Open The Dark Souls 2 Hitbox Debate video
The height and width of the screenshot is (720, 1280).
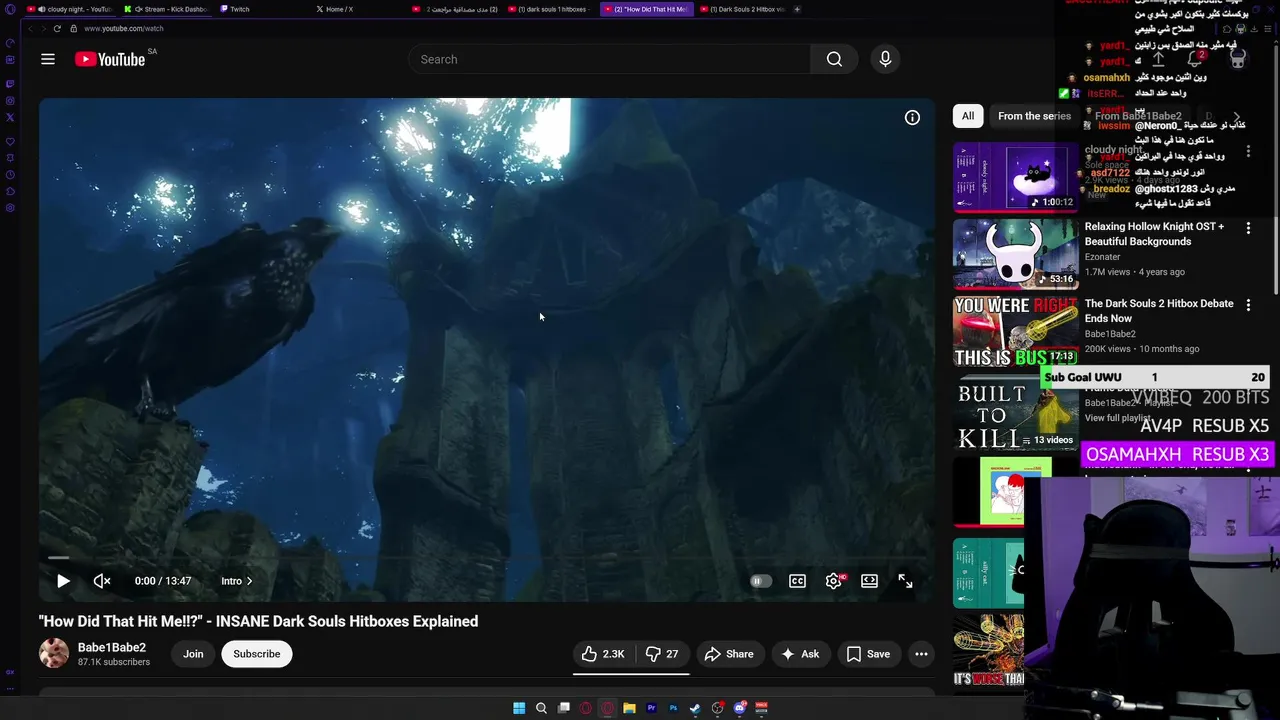click(x=1159, y=311)
